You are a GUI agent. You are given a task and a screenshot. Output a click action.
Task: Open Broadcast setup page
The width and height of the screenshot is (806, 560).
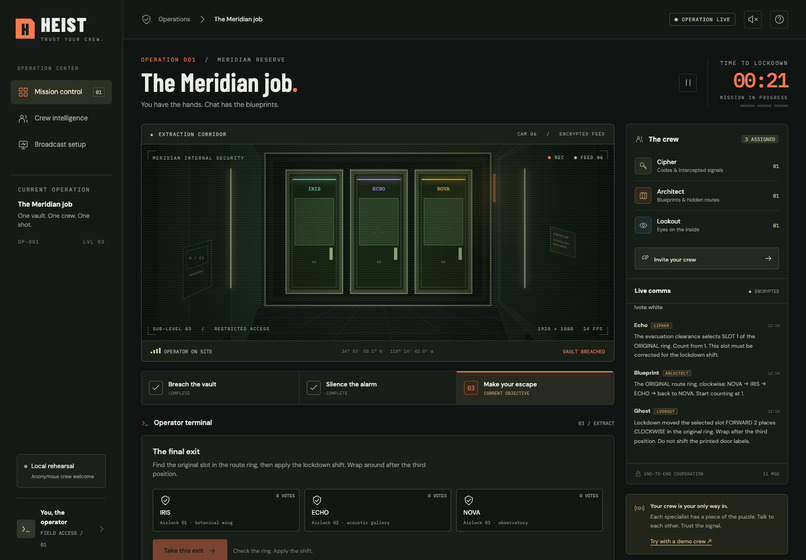pos(61,144)
